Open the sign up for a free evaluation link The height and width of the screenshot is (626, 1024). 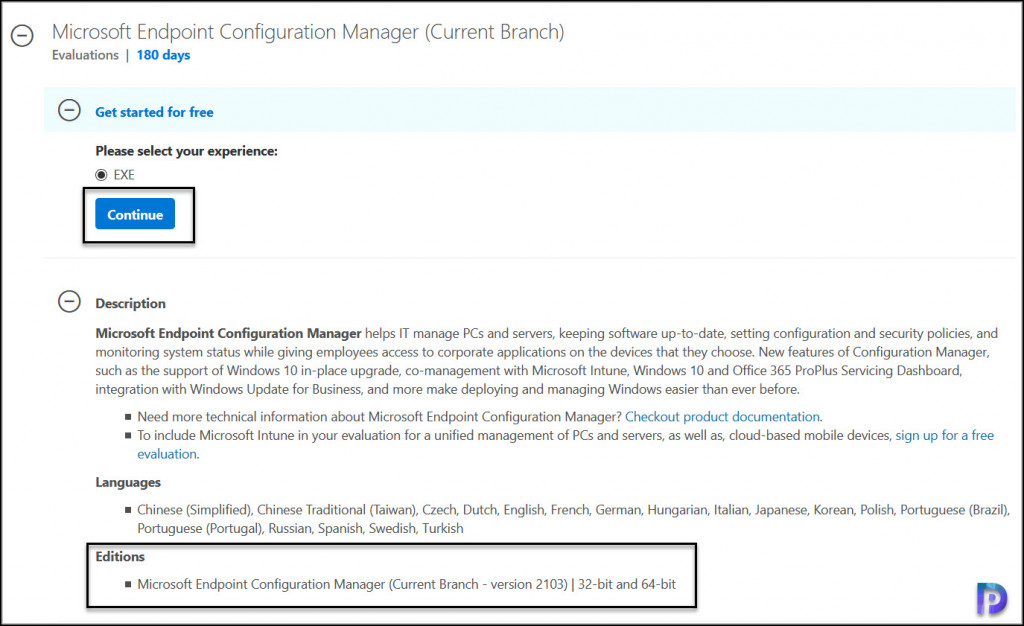point(944,435)
